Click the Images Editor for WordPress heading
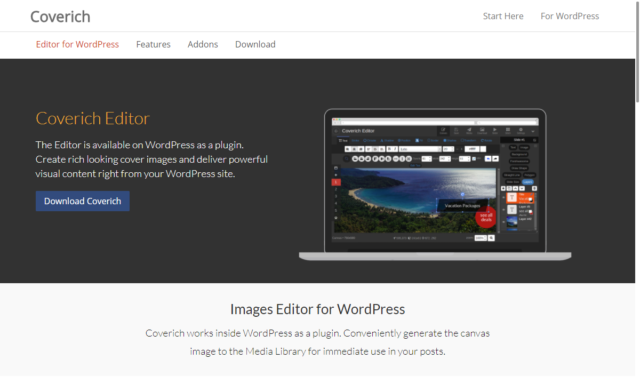The width and height of the screenshot is (640, 384). pos(318,309)
